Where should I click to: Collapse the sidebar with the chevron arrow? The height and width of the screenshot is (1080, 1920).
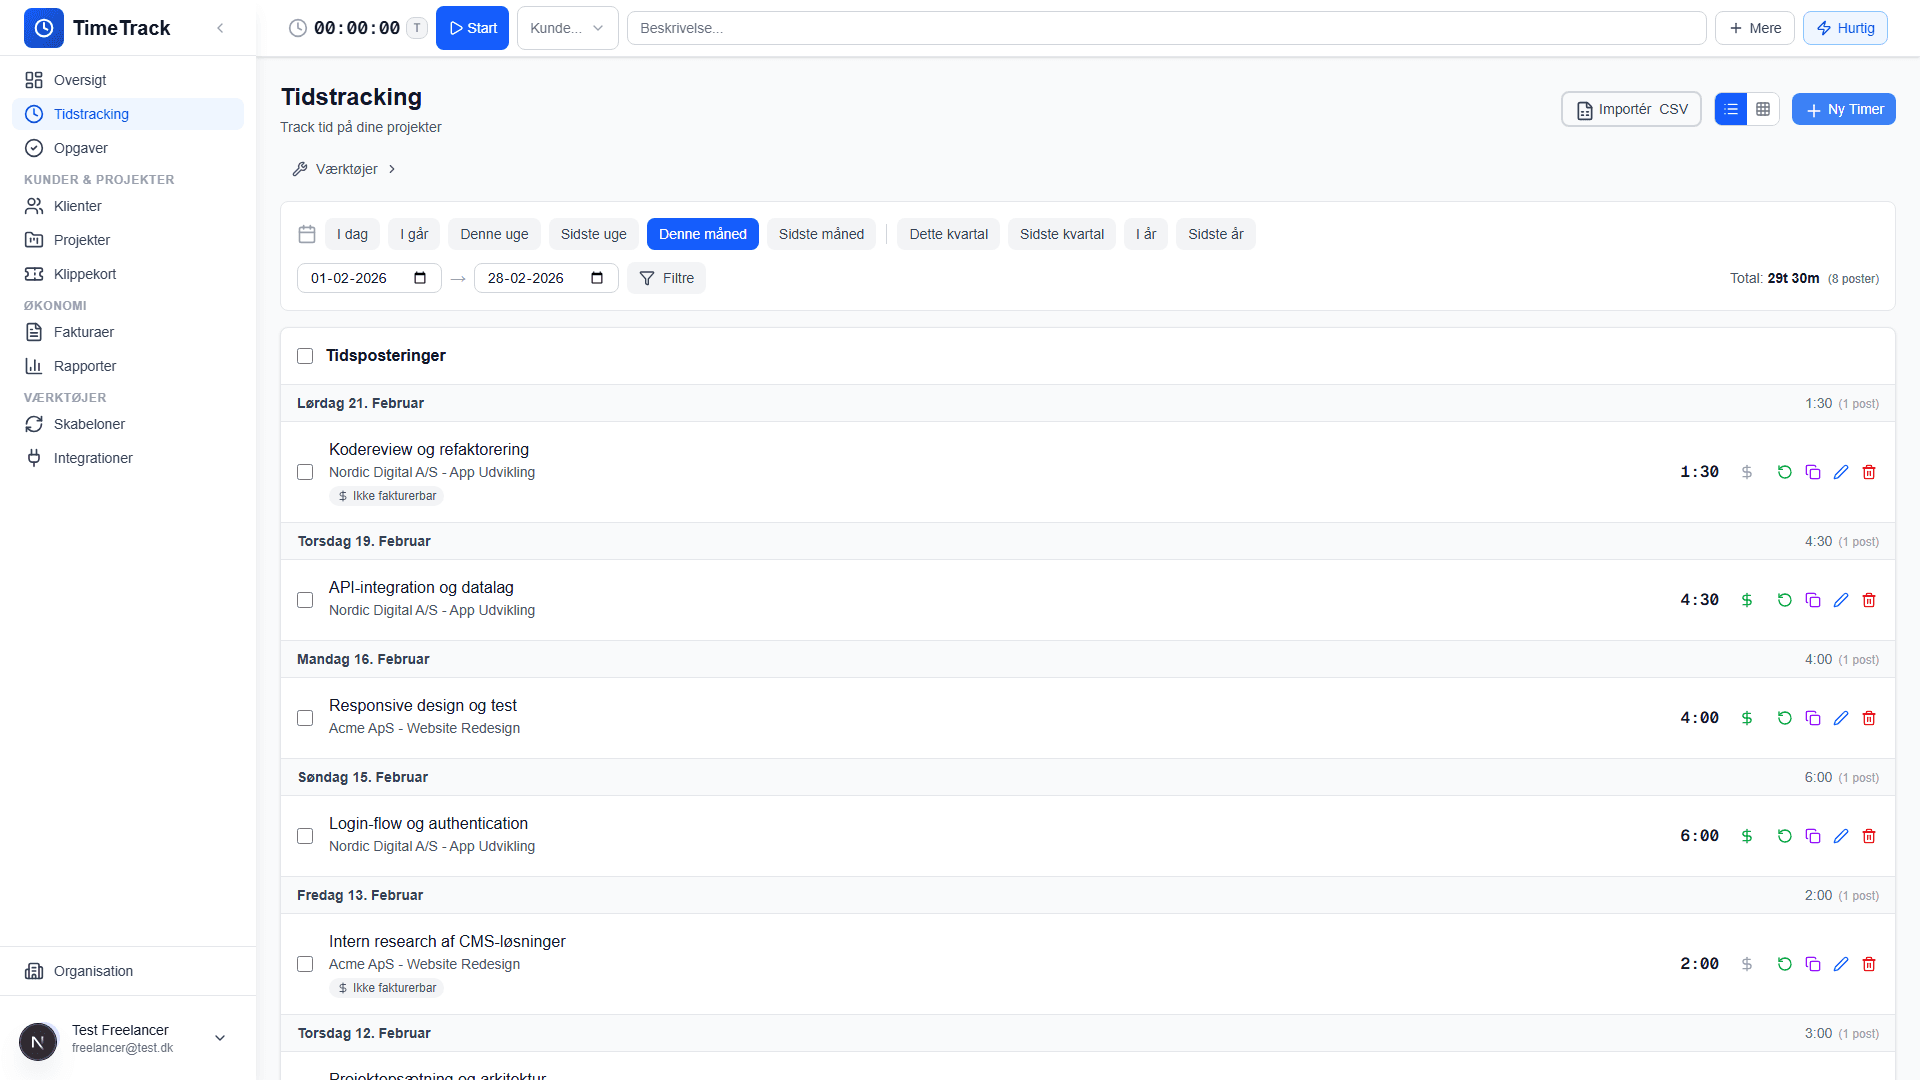[x=220, y=28]
